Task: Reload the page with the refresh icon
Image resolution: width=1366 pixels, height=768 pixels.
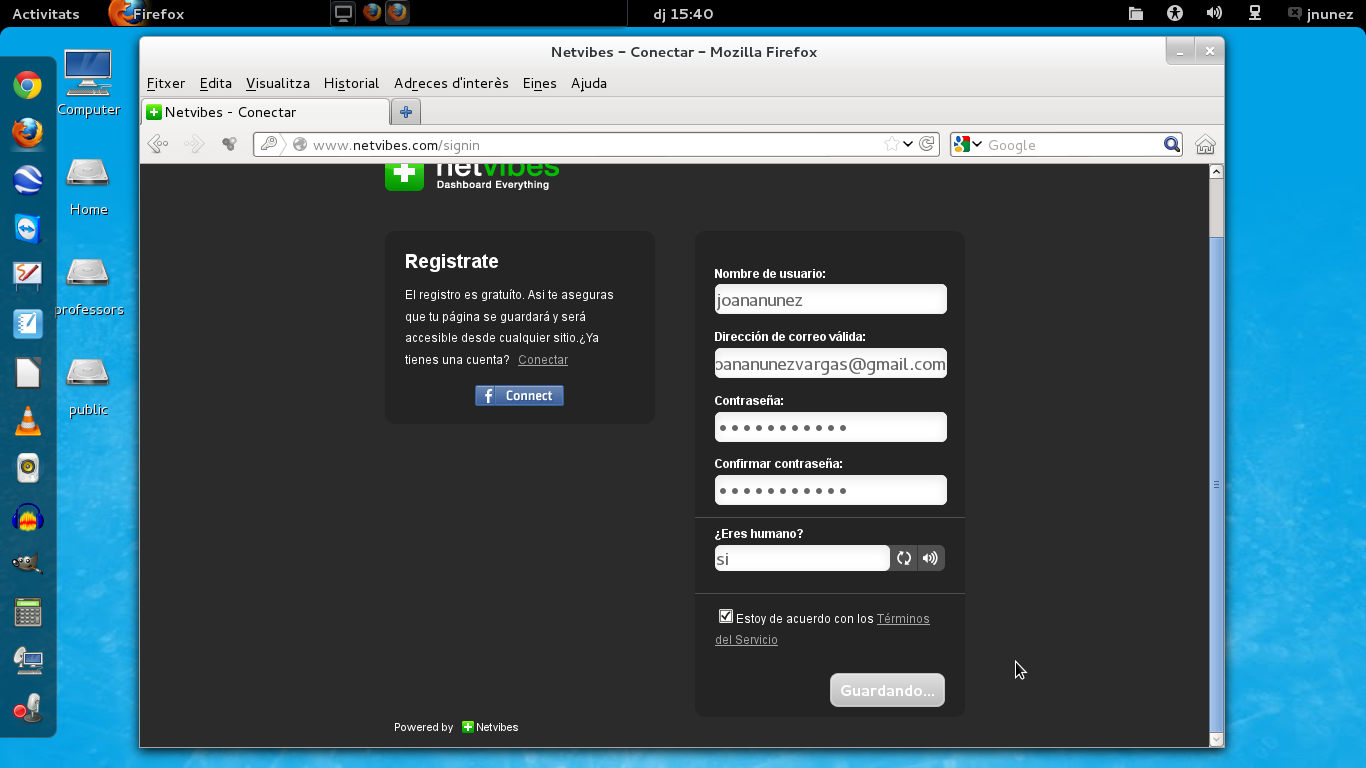Action: pyautogui.click(x=927, y=144)
